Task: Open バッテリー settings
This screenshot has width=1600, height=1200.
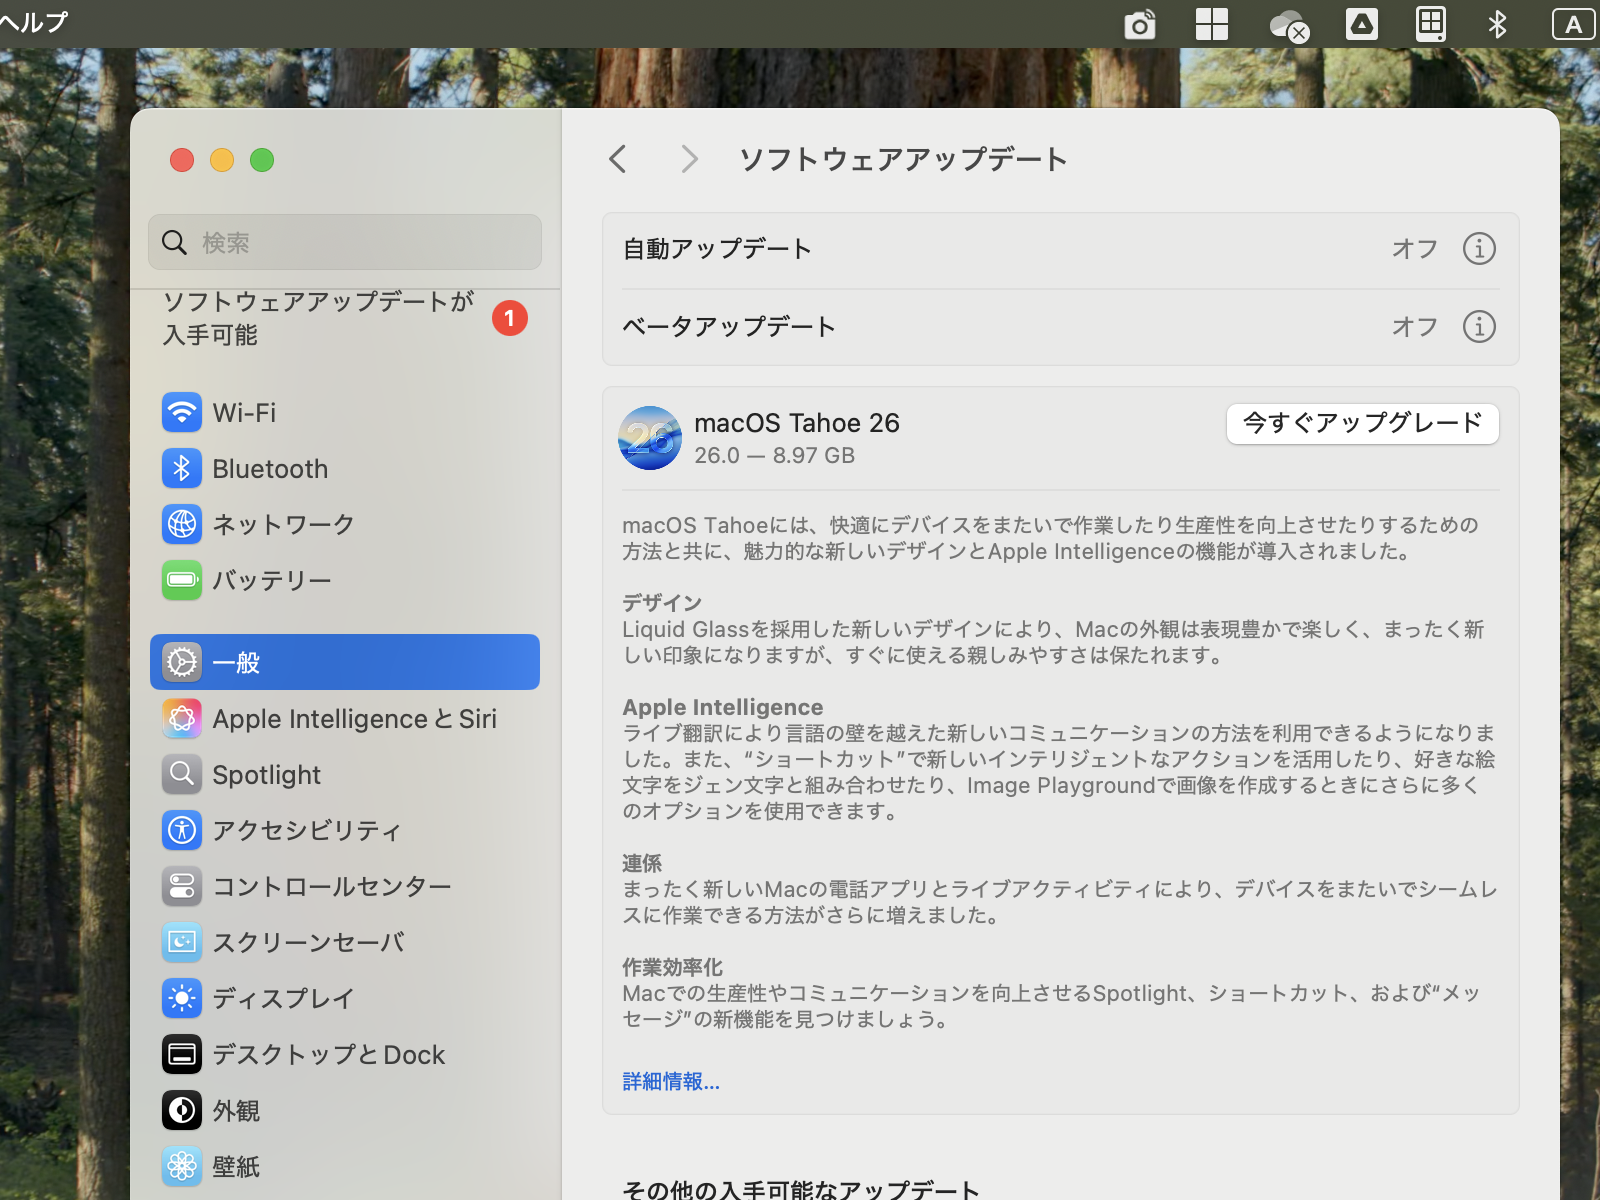Action: point(271,580)
